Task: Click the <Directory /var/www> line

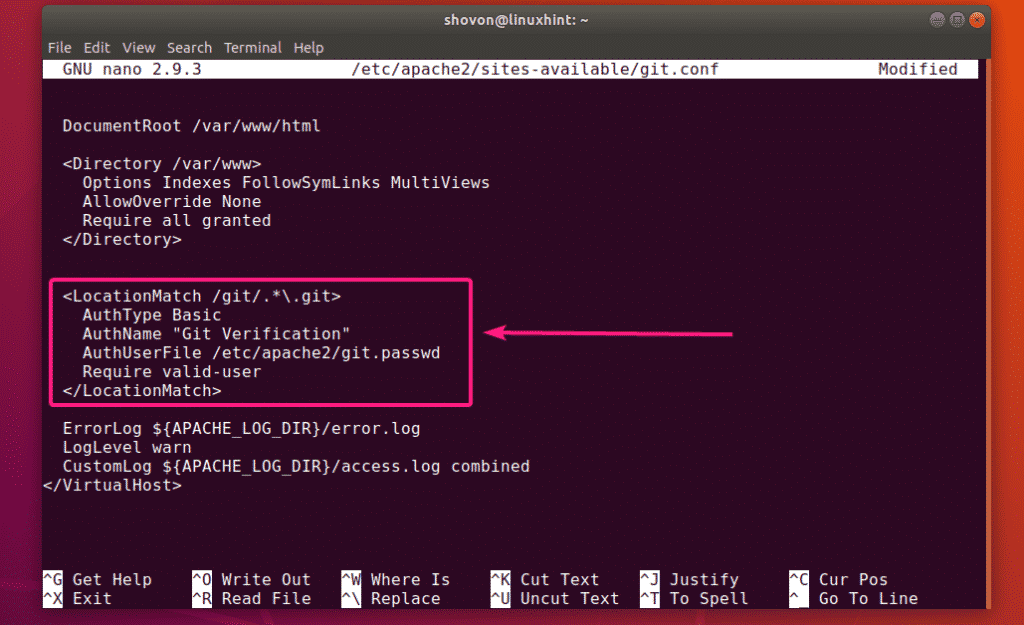Action: [161, 164]
